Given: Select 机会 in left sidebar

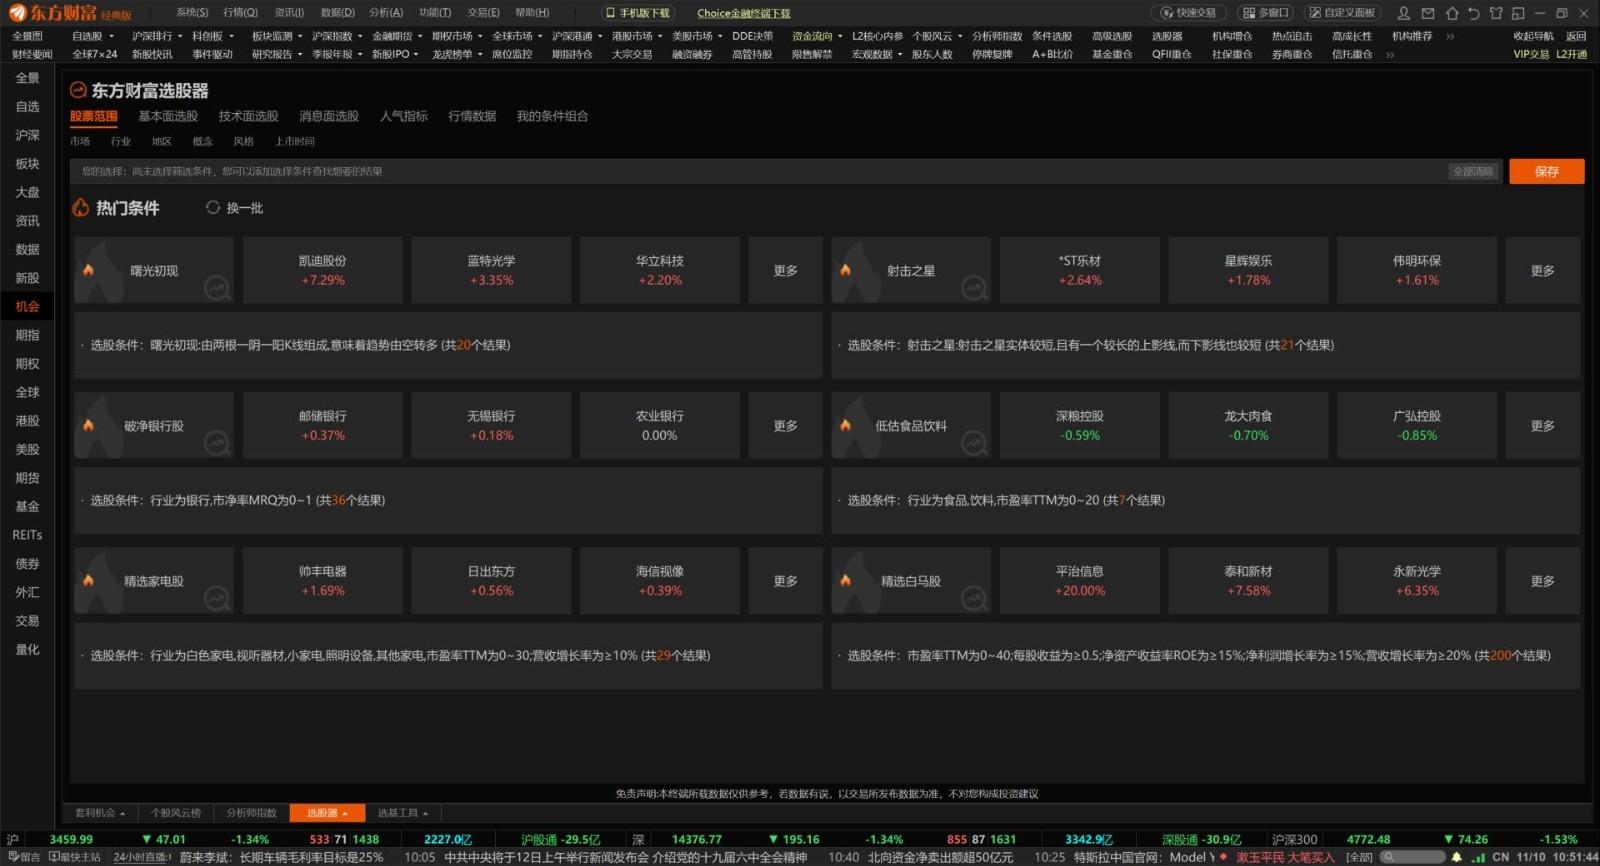Looking at the screenshot, I should 28,306.
